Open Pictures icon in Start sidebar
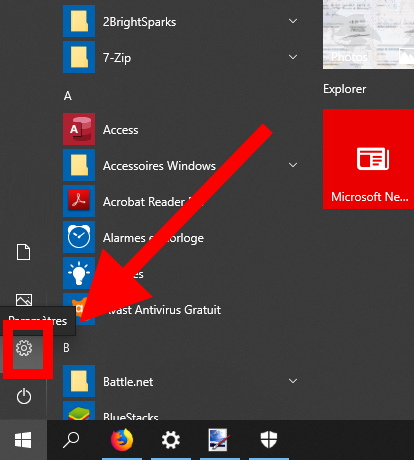The height and width of the screenshot is (460, 414). [24, 300]
